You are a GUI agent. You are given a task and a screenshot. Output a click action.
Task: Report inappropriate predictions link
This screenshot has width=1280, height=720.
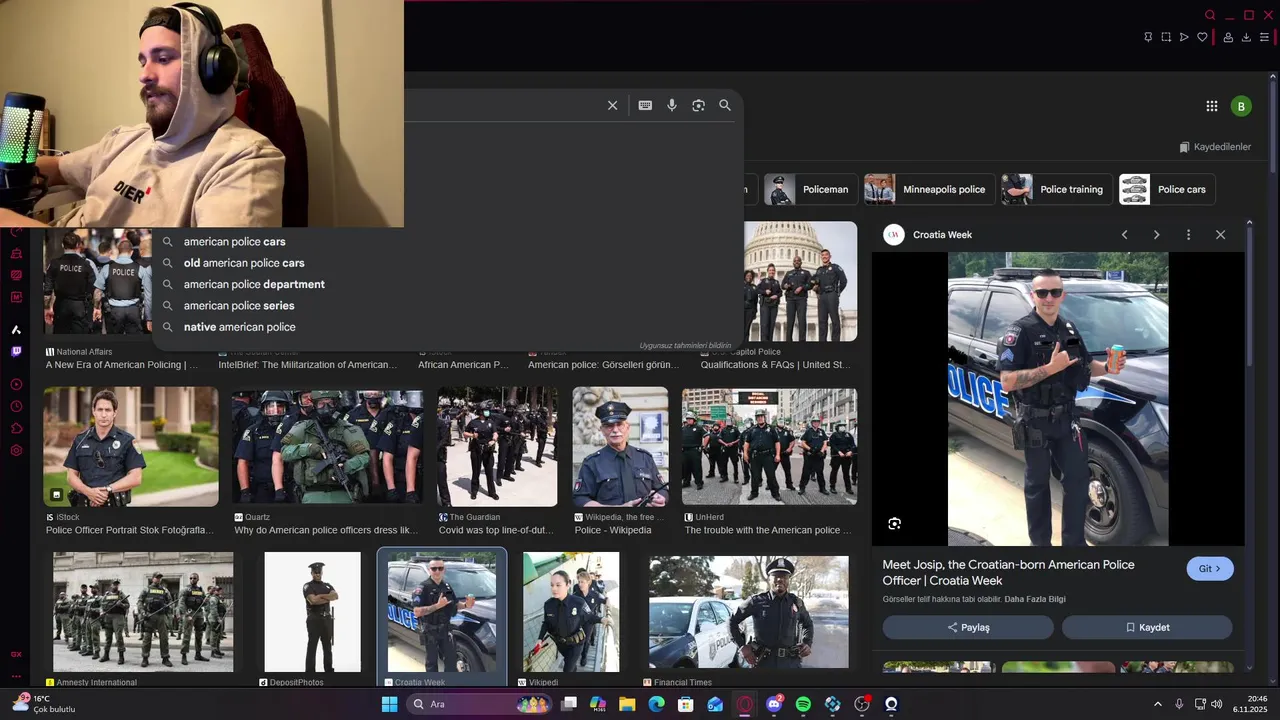(x=685, y=345)
